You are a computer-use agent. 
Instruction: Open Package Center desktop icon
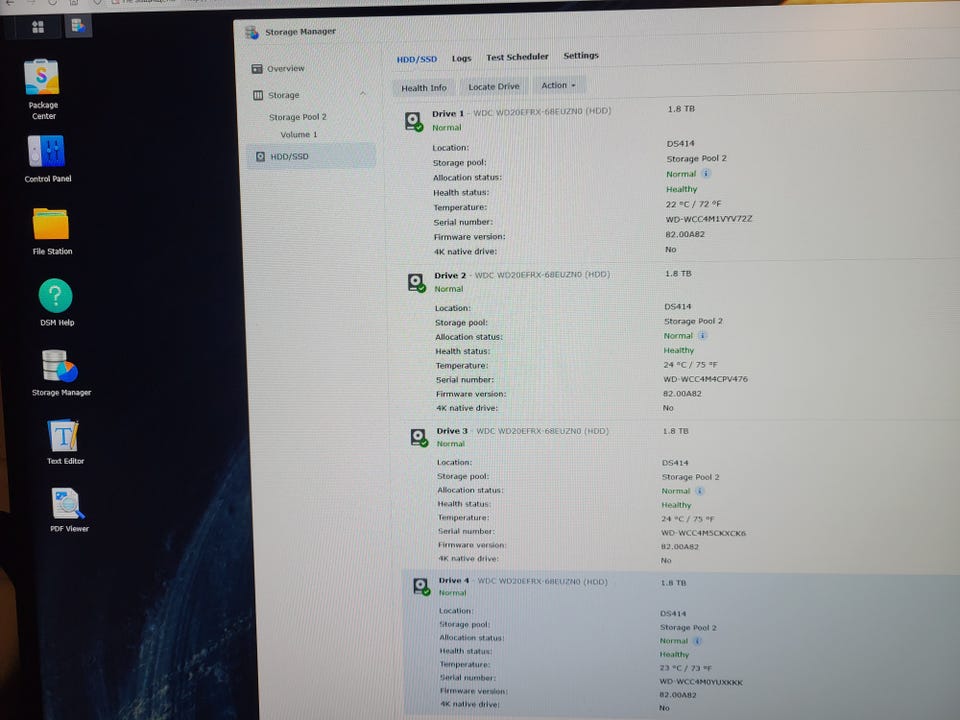[42, 77]
